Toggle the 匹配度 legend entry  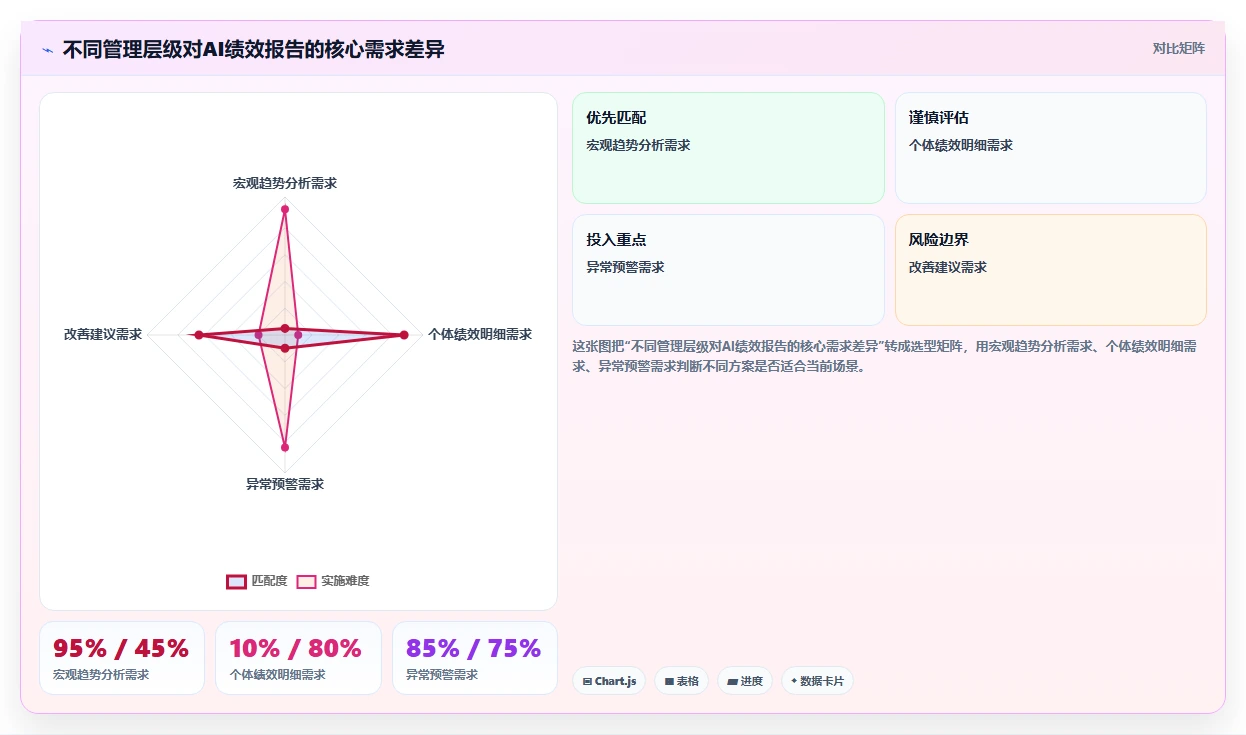tap(257, 581)
